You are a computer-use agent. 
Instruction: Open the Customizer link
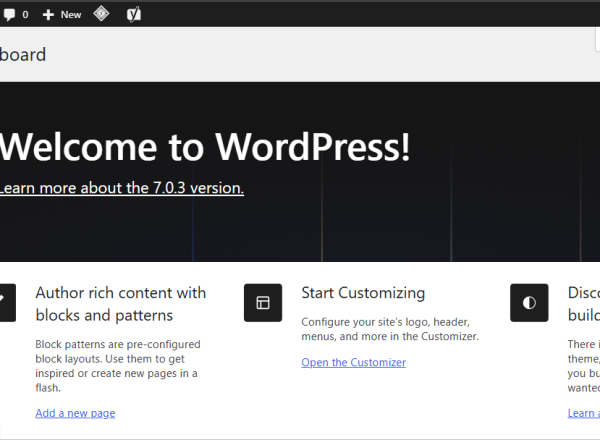tap(353, 362)
